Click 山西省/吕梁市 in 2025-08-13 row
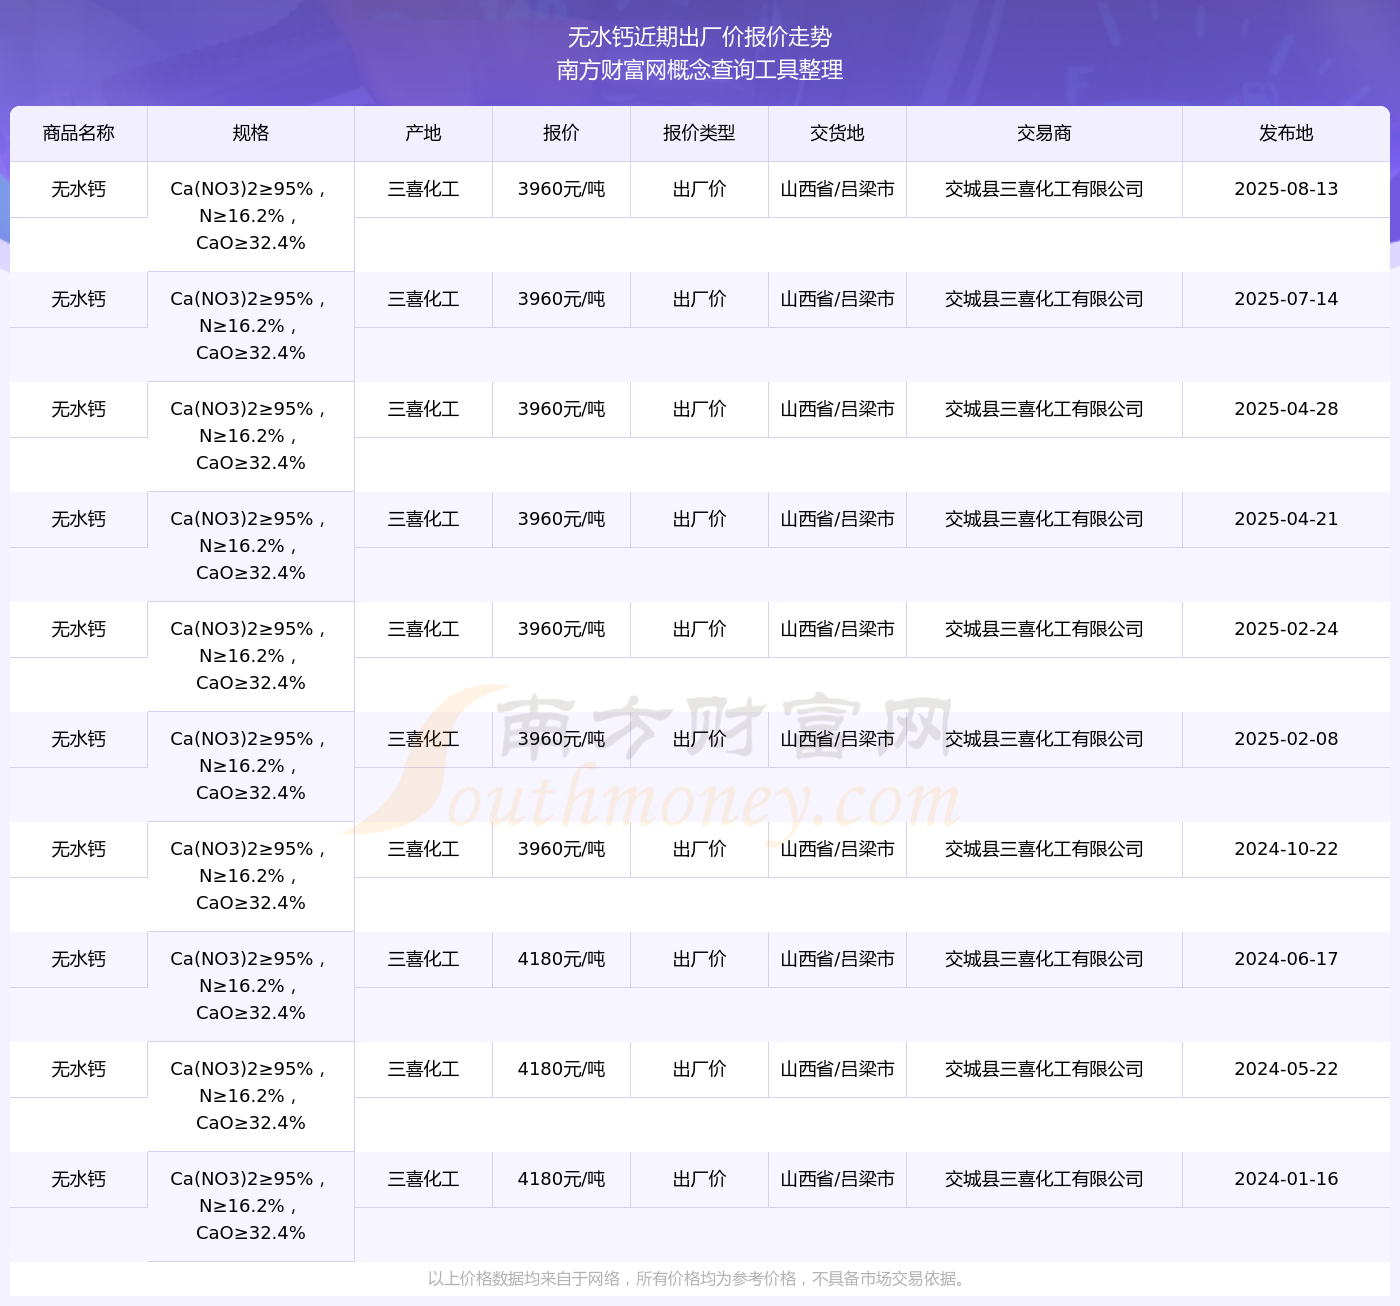Viewport: 1400px width, 1306px height. [x=837, y=189]
